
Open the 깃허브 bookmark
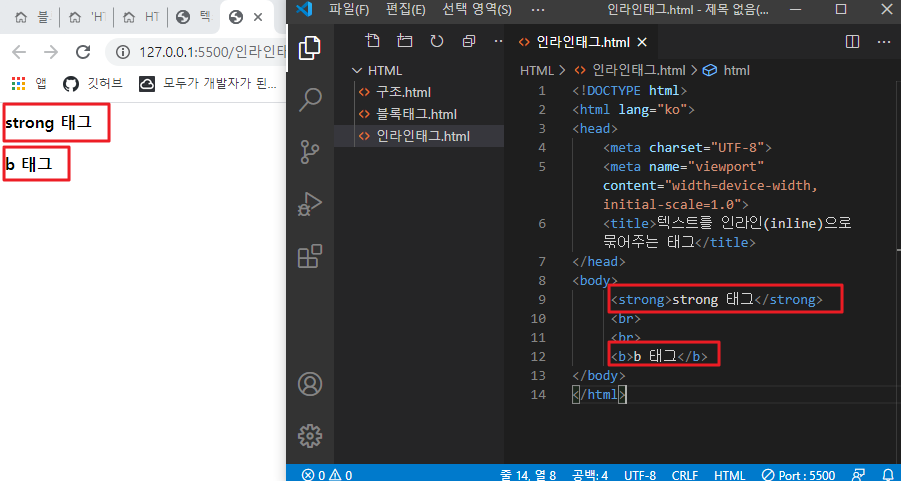[x=93, y=84]
